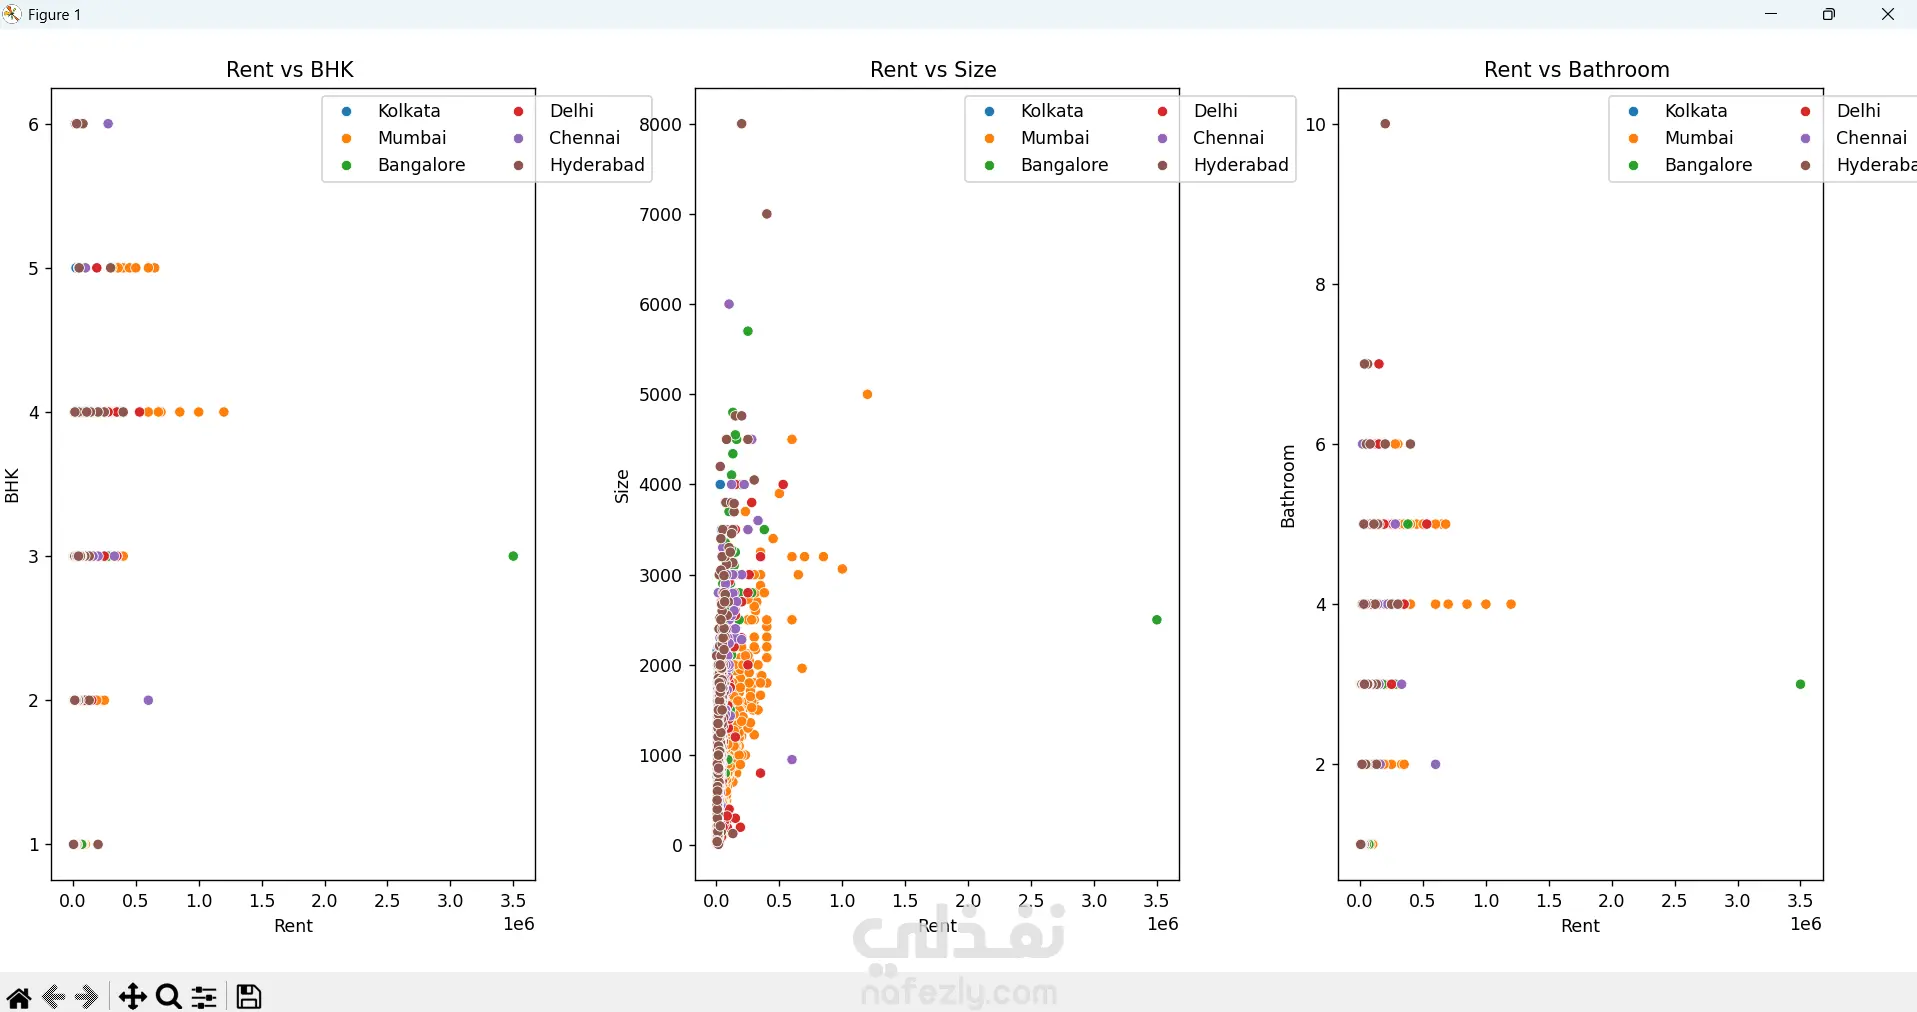
Task: Click the Chennai legend entry in the Size plot
Action: [1210, 138]
